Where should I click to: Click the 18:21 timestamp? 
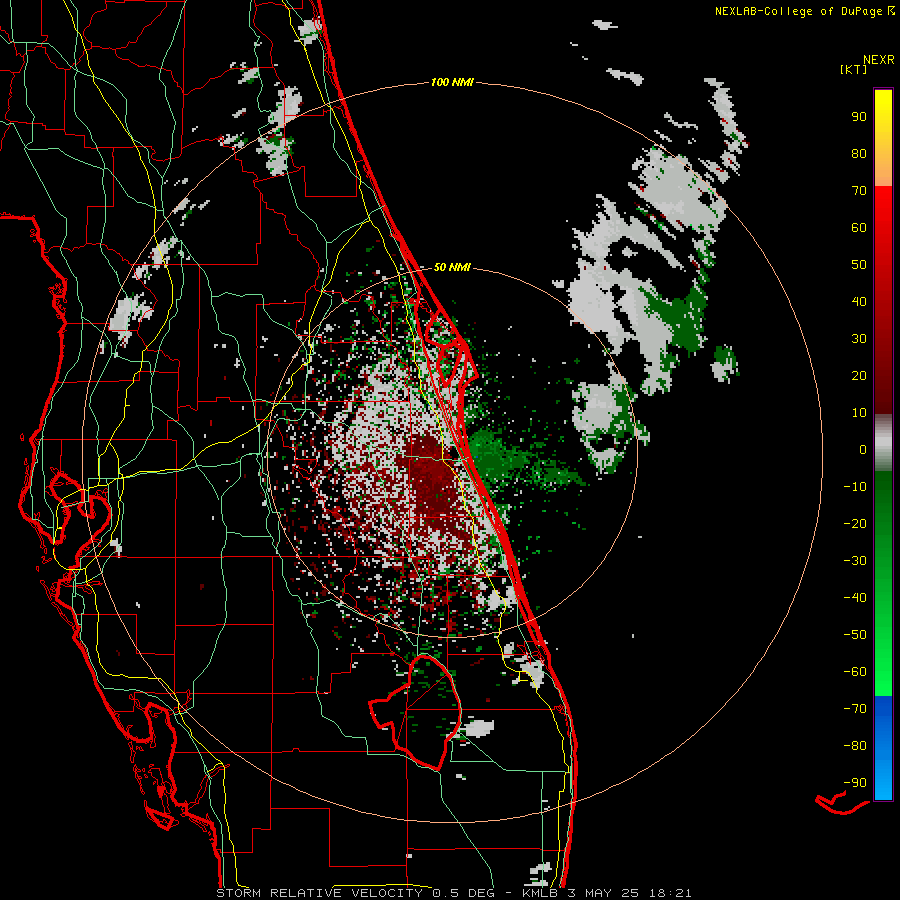pos(670,893)
